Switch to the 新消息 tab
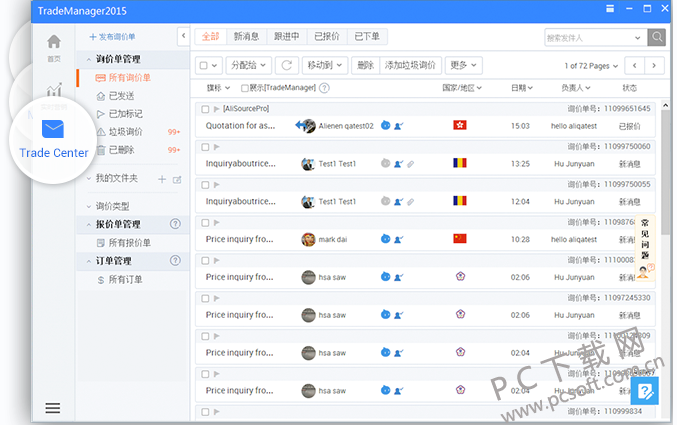The width and height of the screenshot is (677, 425). pyautogui.click(x=247, y=36)
